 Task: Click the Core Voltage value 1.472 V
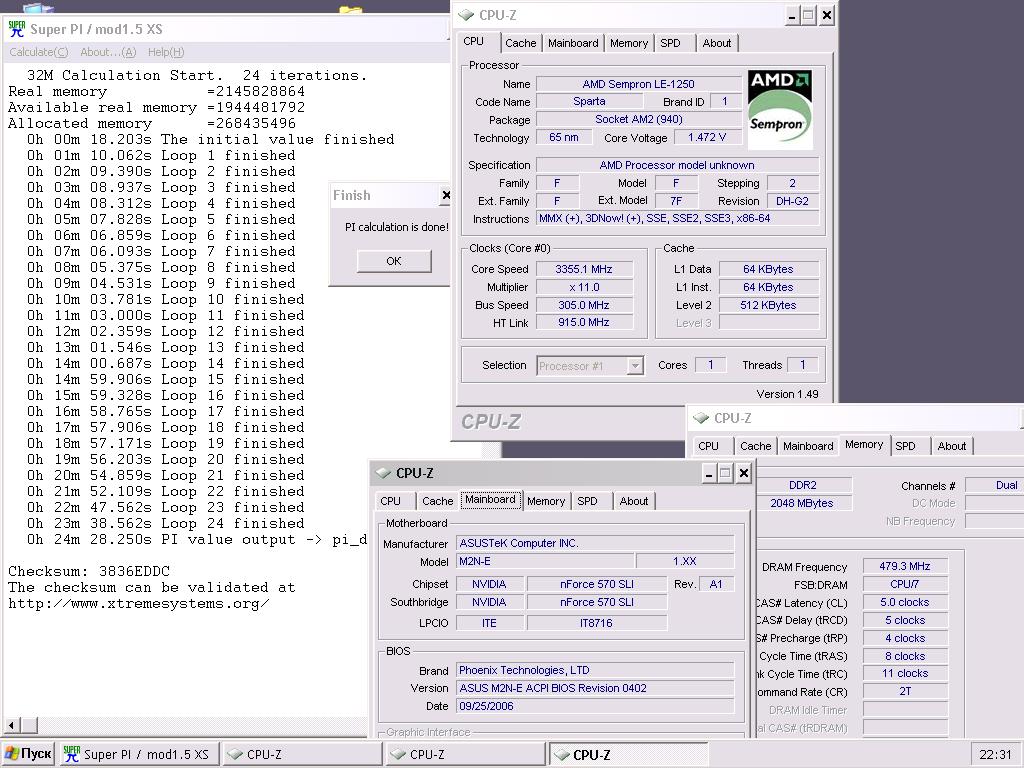click(707, 137)
